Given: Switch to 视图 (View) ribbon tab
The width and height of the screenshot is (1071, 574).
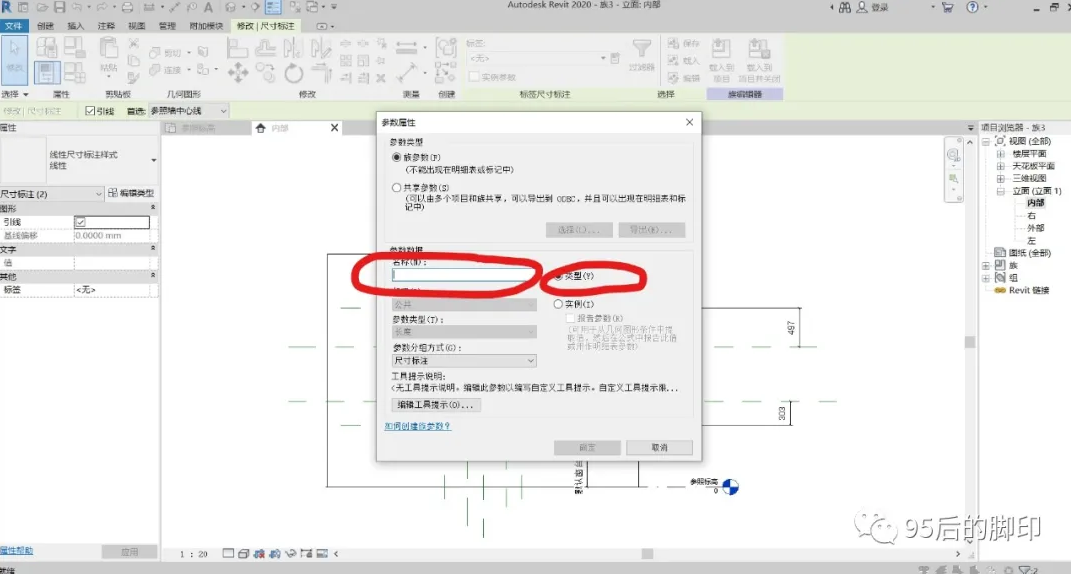Looking at the screenshot, I should [x=137, y=26].
